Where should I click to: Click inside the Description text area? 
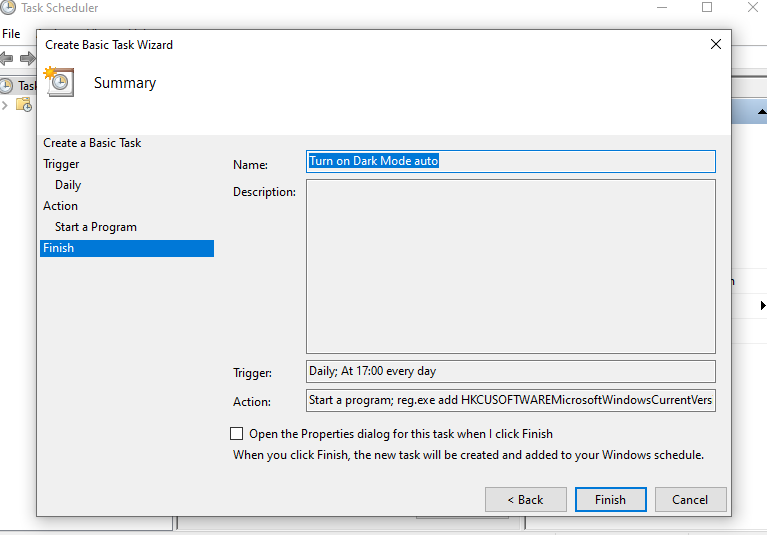coord(511,267)
